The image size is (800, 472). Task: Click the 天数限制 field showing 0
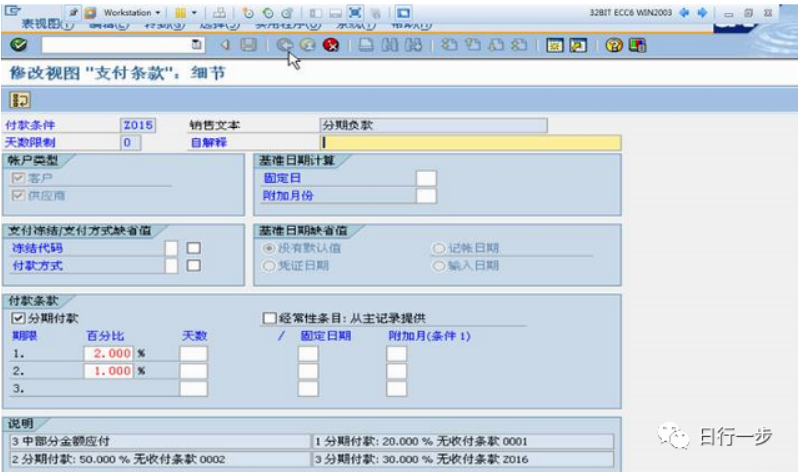[x=131, y=143]
